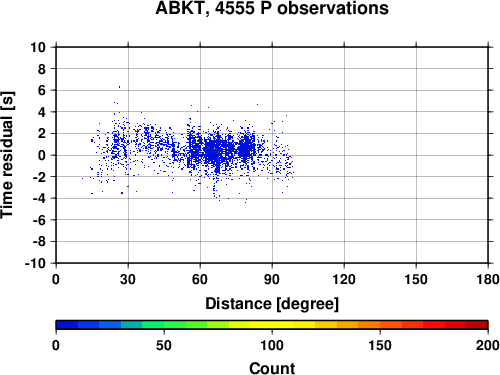This screenshot has height=375, width=500.
Task: Click the dark blue start of the colorbar
Action: 67,325
